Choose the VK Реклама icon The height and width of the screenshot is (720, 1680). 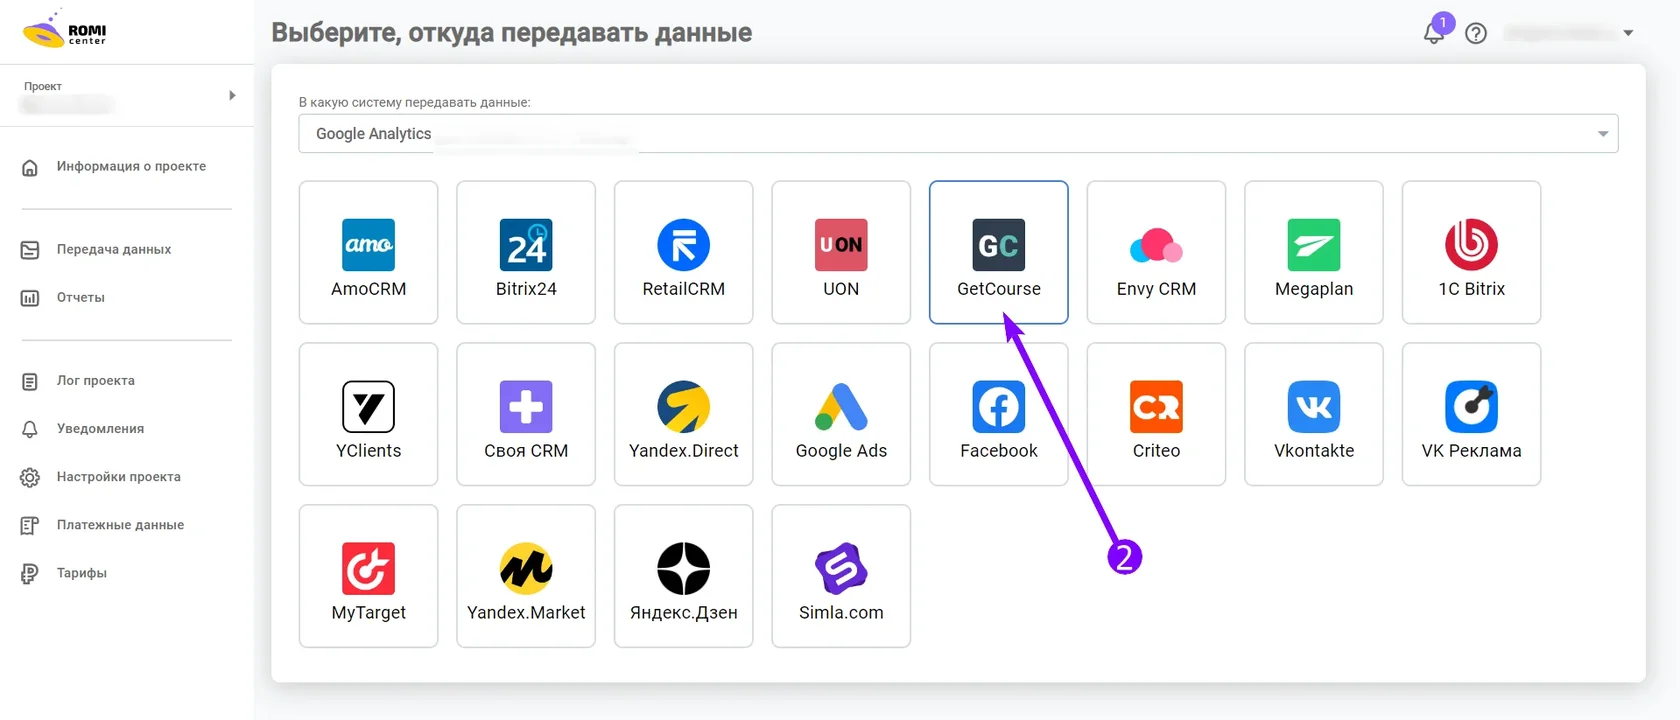coord(1472,407)
